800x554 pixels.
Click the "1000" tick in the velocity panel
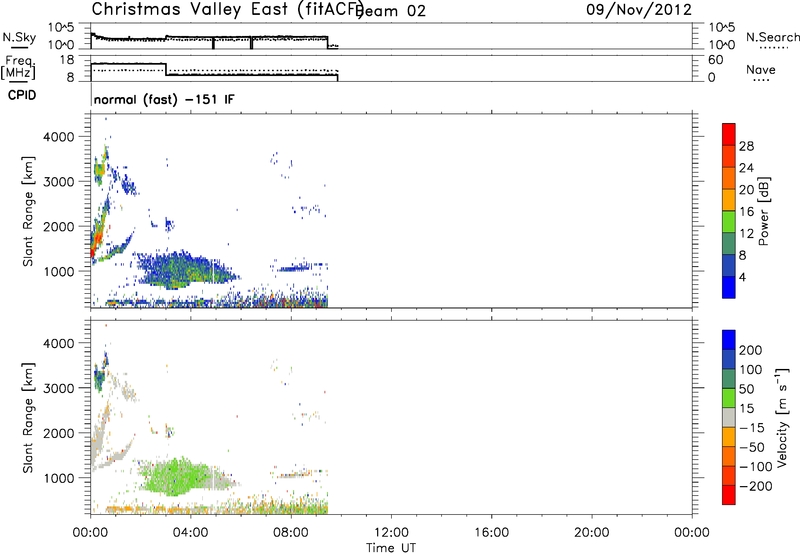[59, 478]
